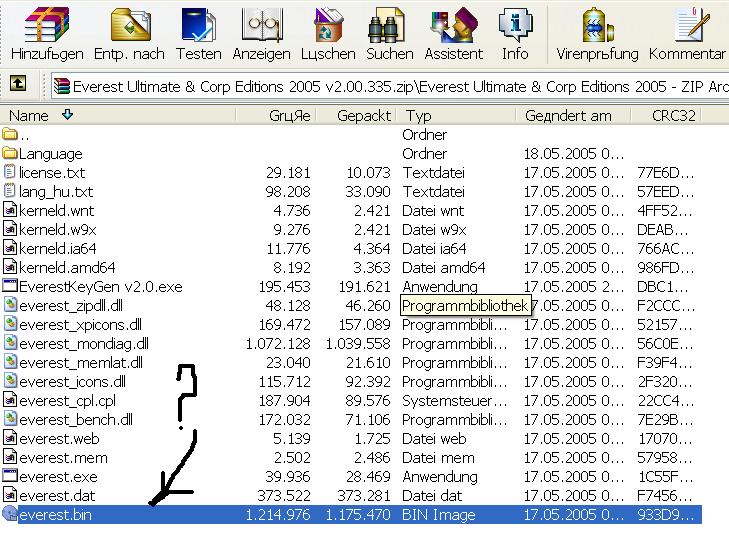Select file everest.mem
The height and width of the screenshot is (536, 729).
(63, 457)
